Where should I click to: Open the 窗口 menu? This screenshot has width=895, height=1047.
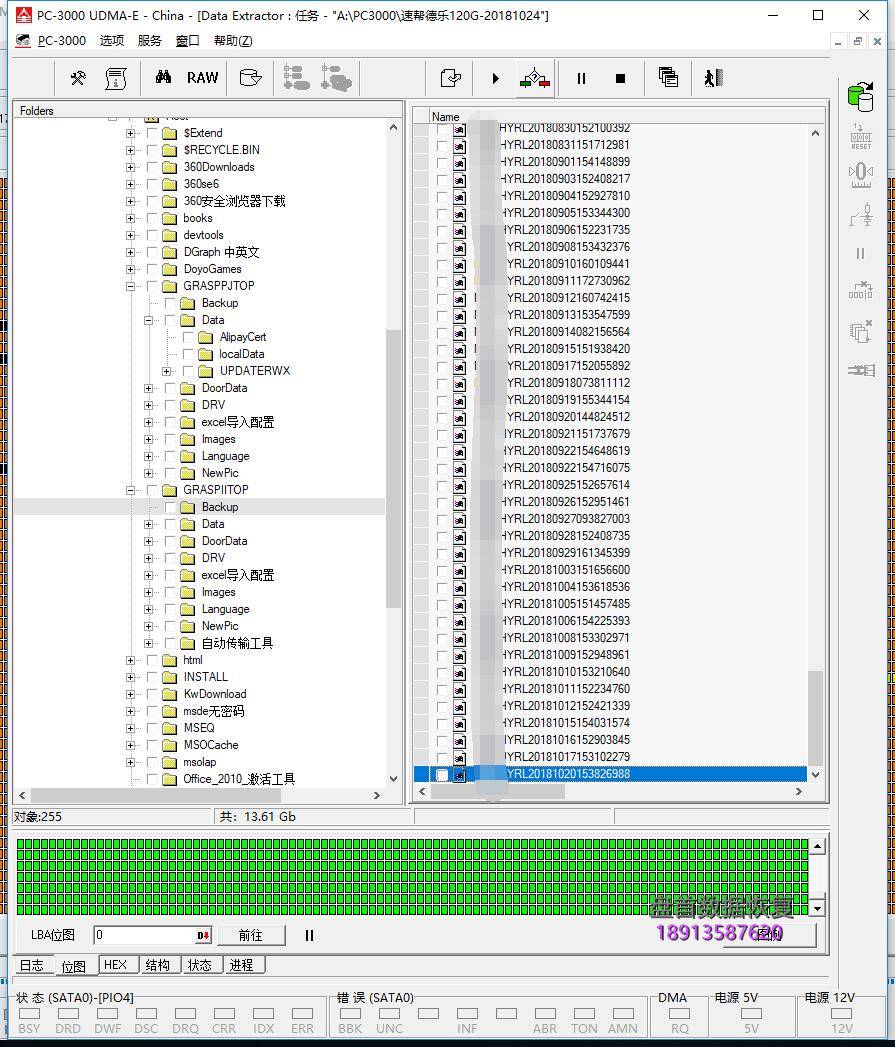188,41
